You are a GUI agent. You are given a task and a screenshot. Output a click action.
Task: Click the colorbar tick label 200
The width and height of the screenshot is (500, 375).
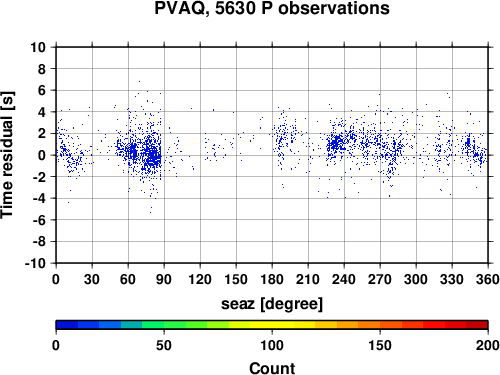click(488, 346)
